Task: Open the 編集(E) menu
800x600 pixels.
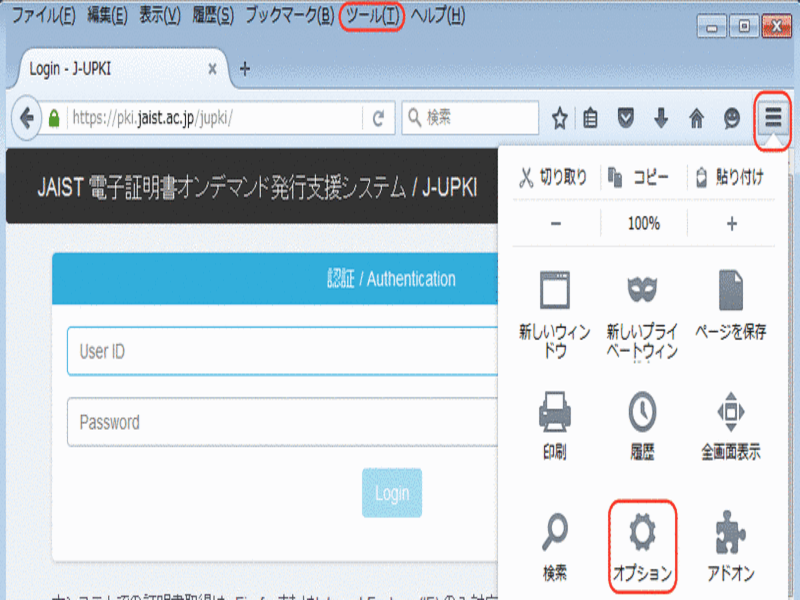Action: (108, 16)
